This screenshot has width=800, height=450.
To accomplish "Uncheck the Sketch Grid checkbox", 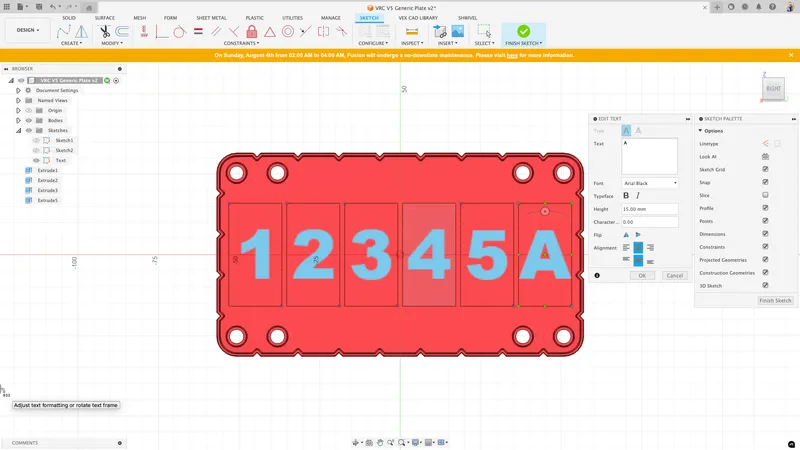I will point(765,170).
